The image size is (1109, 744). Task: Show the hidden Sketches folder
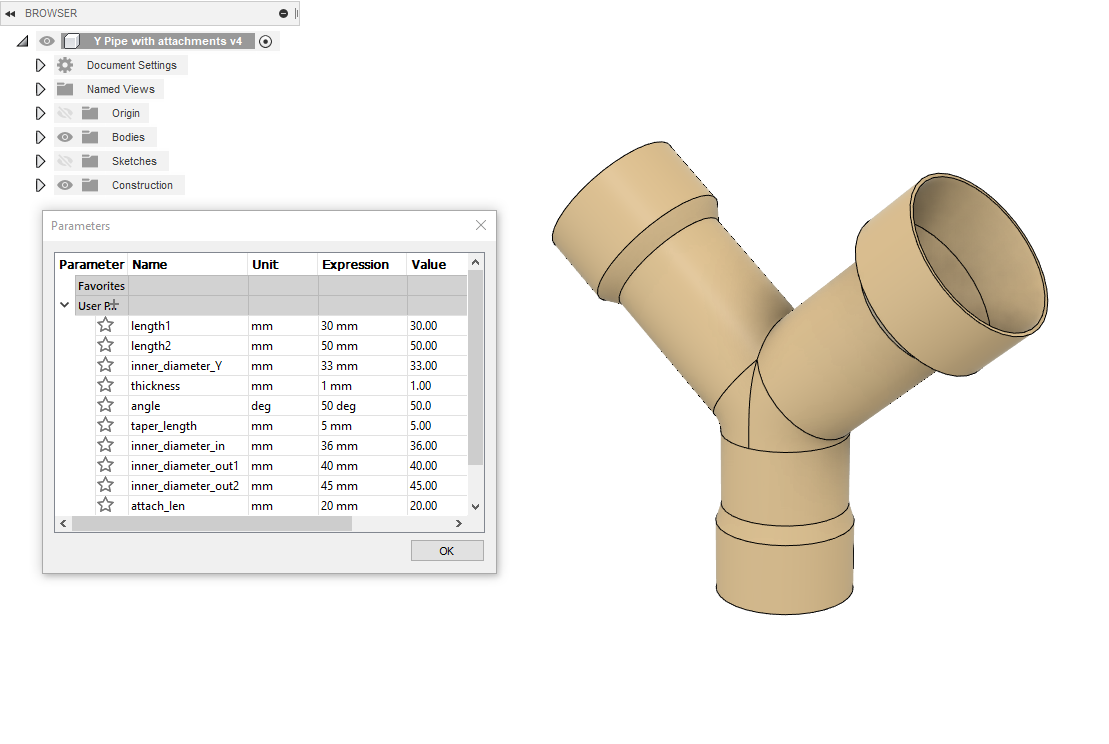click(65, 161)
